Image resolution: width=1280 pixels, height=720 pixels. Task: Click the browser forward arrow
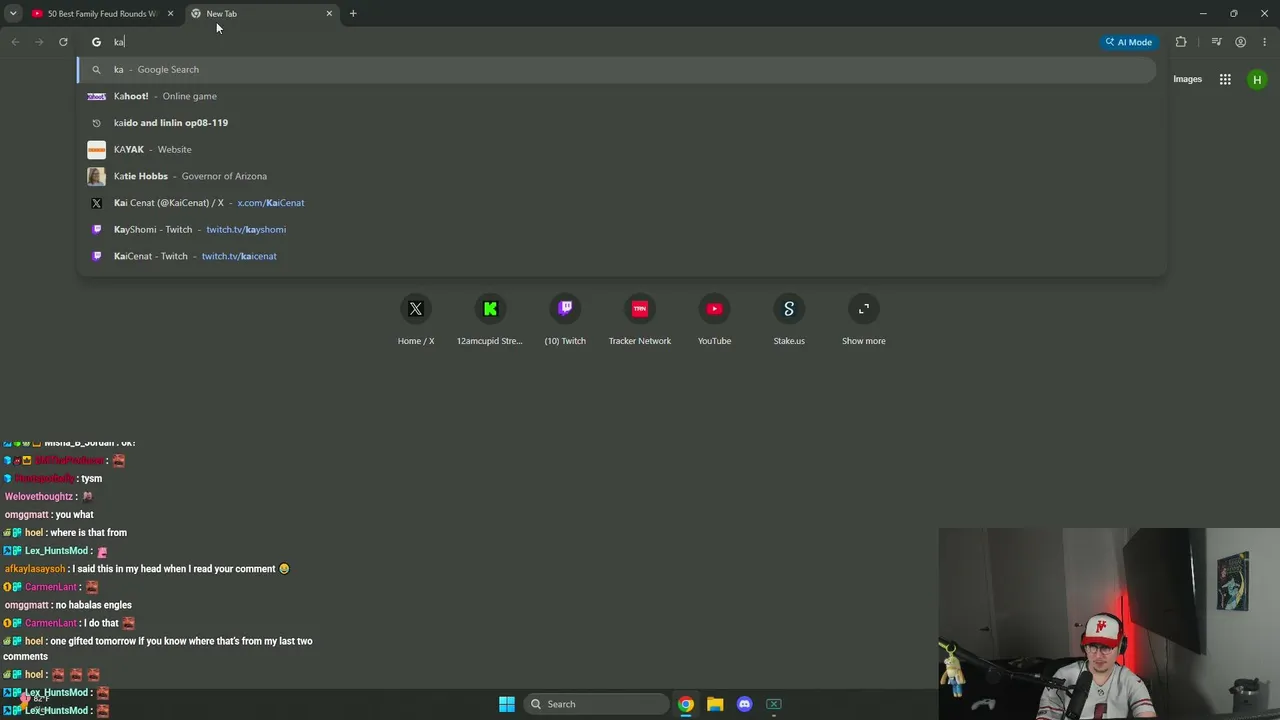pos(39,42)
